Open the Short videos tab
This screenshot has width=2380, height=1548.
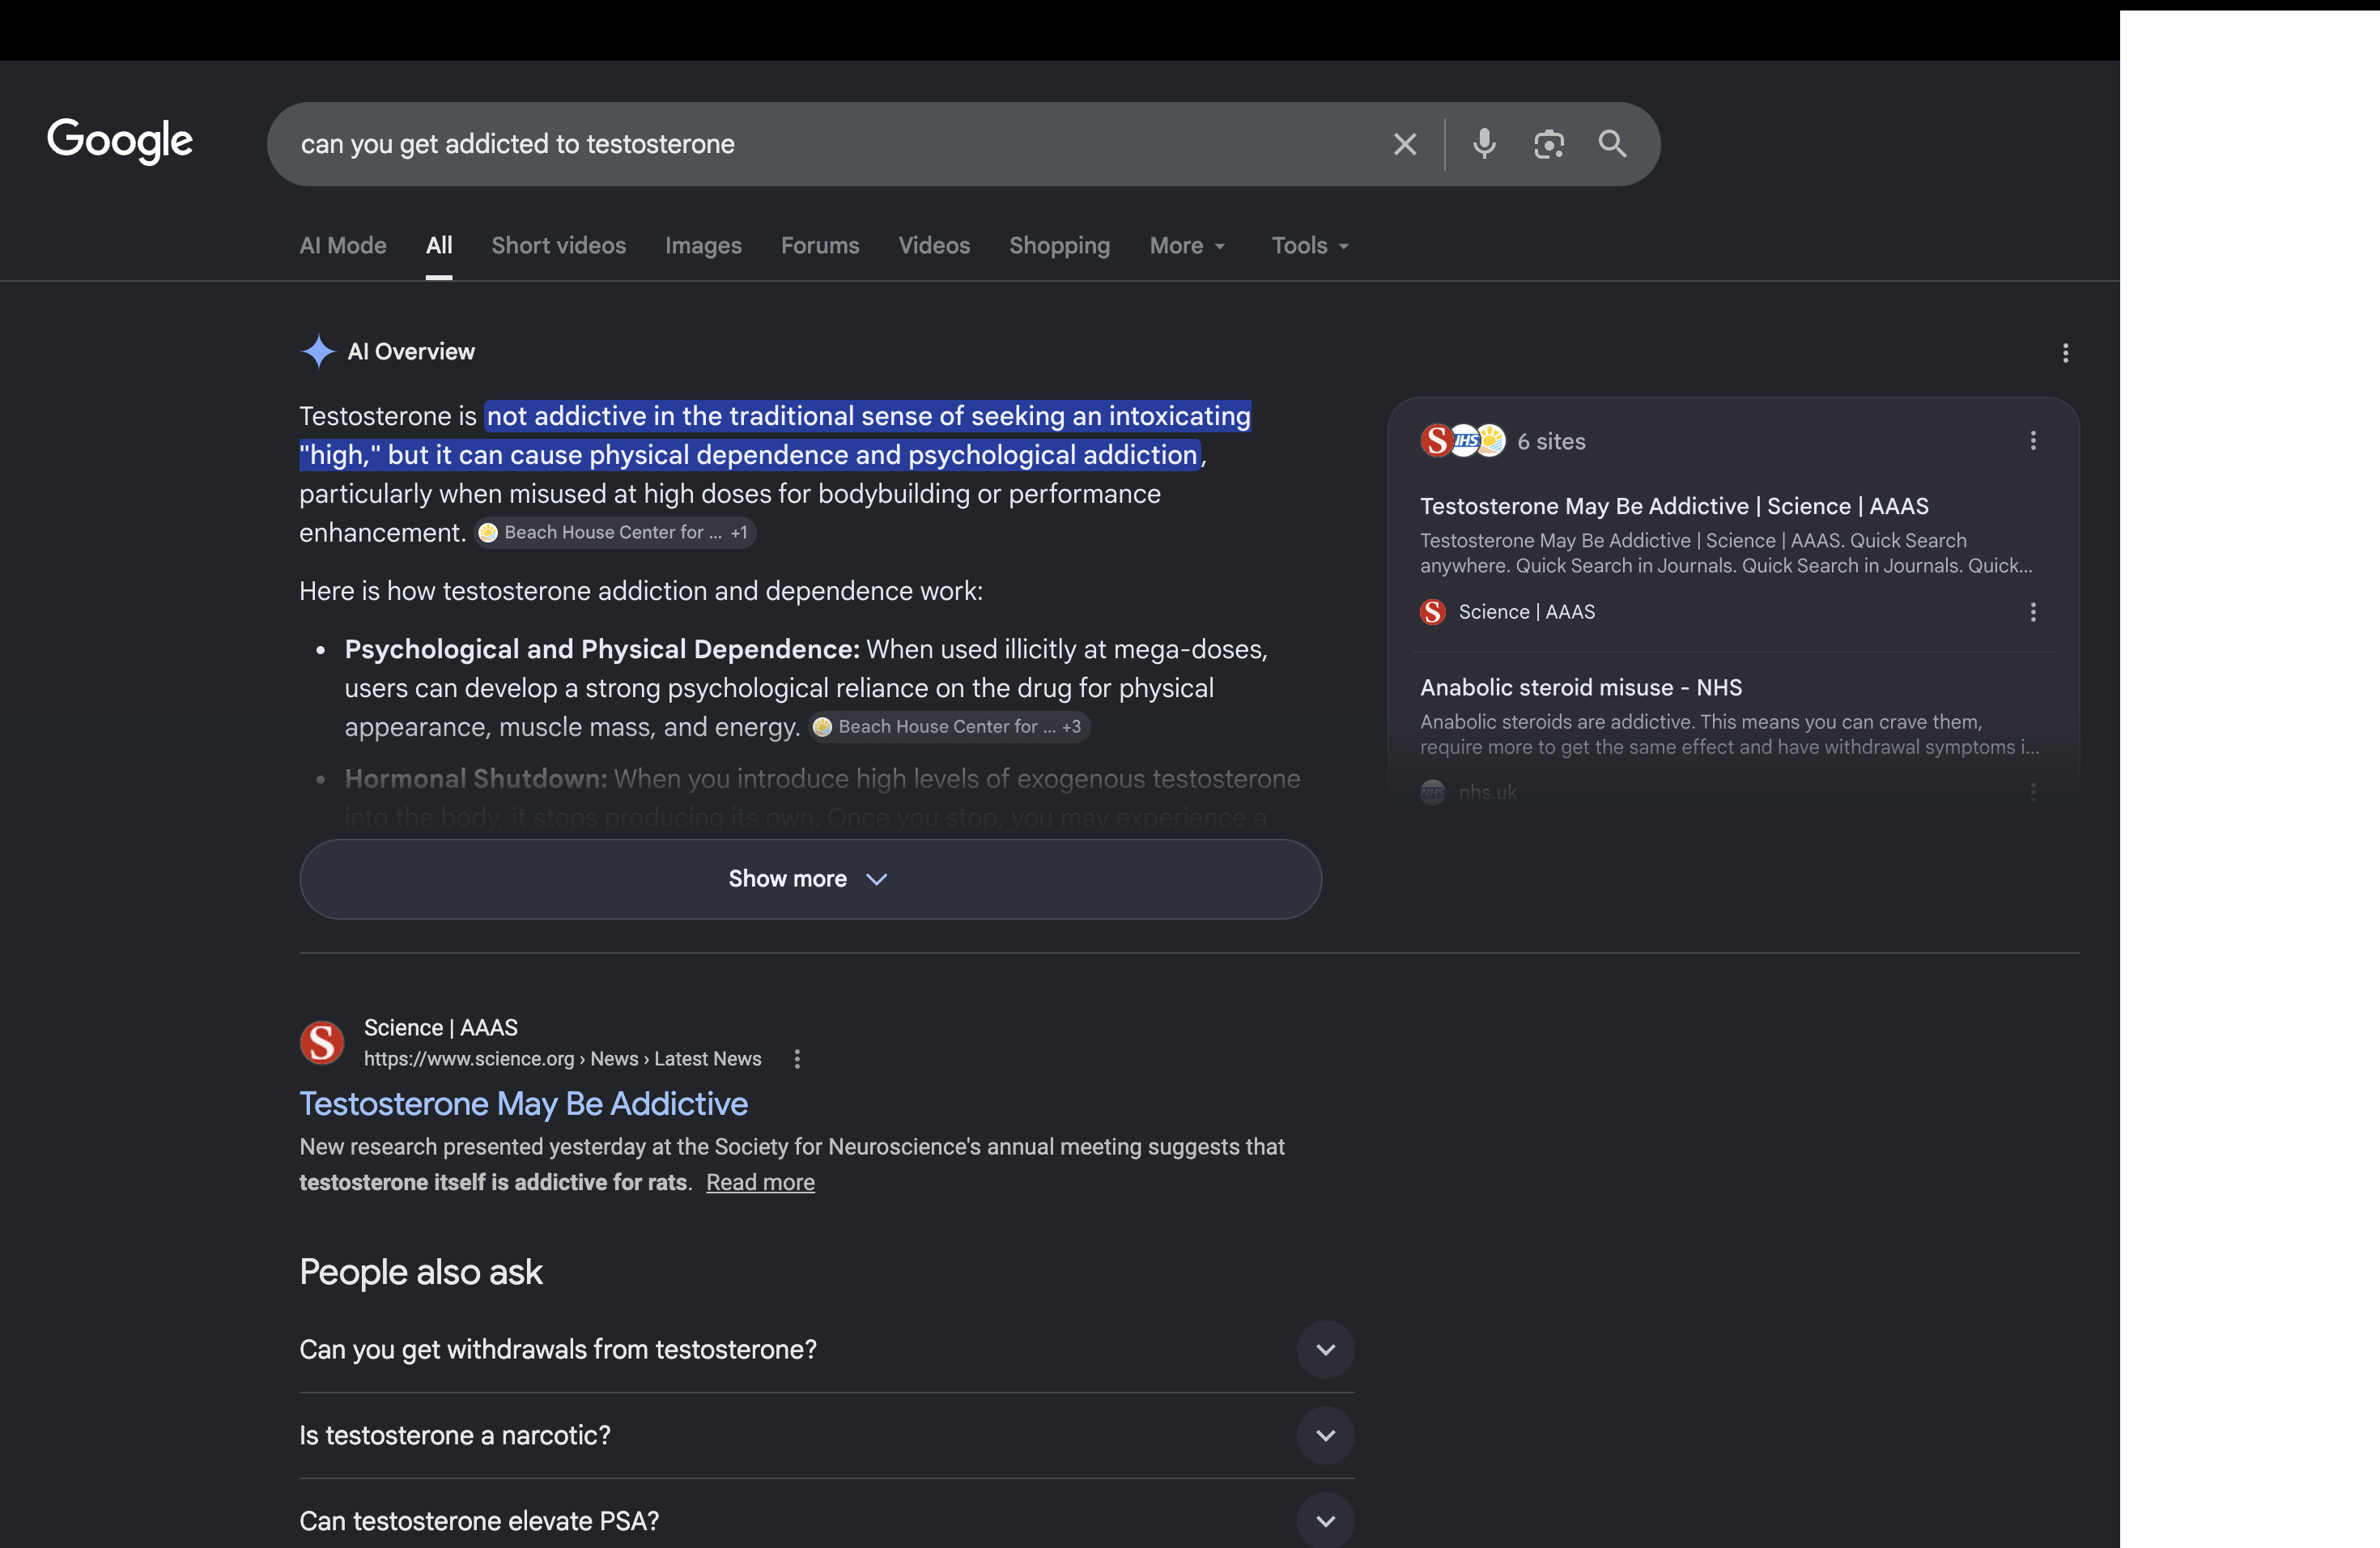(x=558, y=245)
